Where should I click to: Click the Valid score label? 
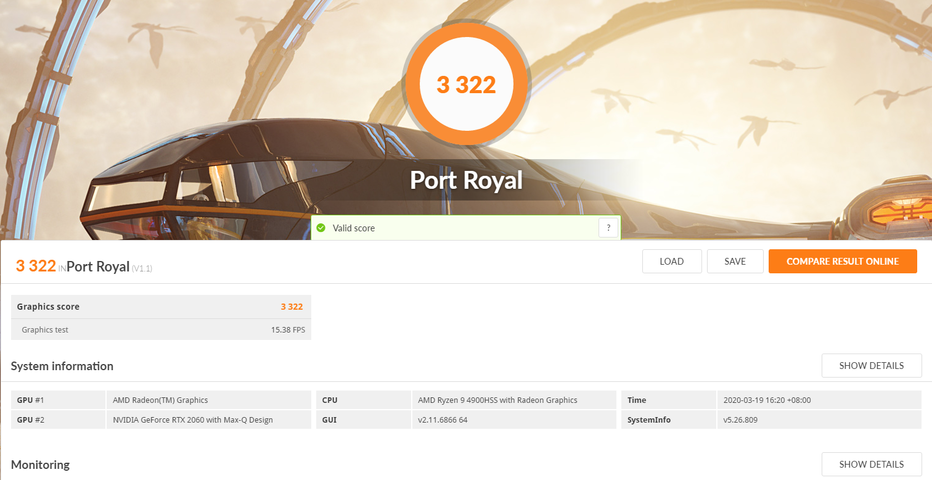click(x=354, y=228)
